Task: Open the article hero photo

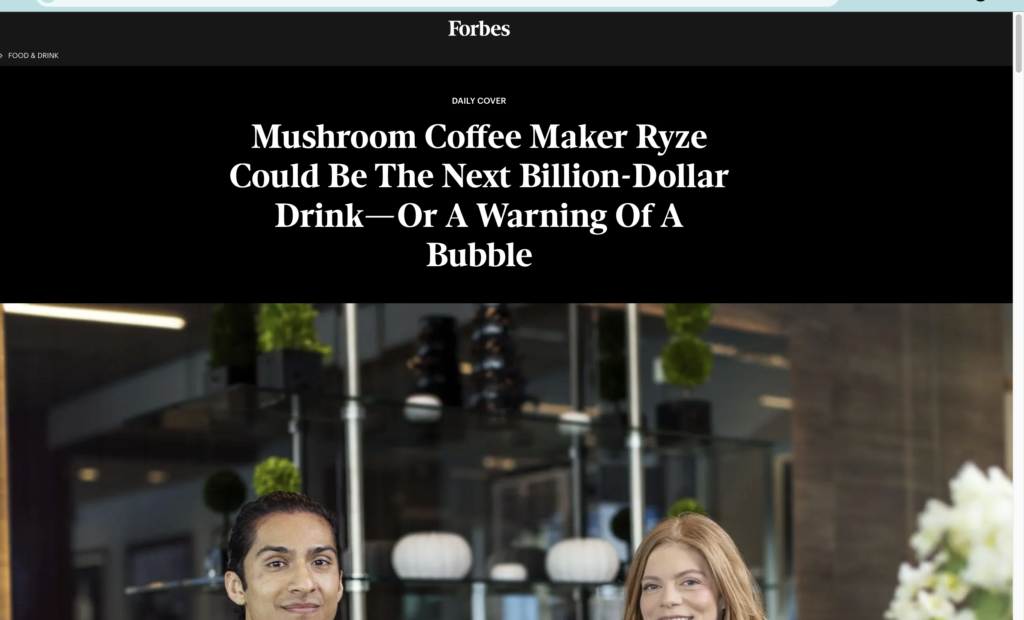Action: click(x=506, y=461)
